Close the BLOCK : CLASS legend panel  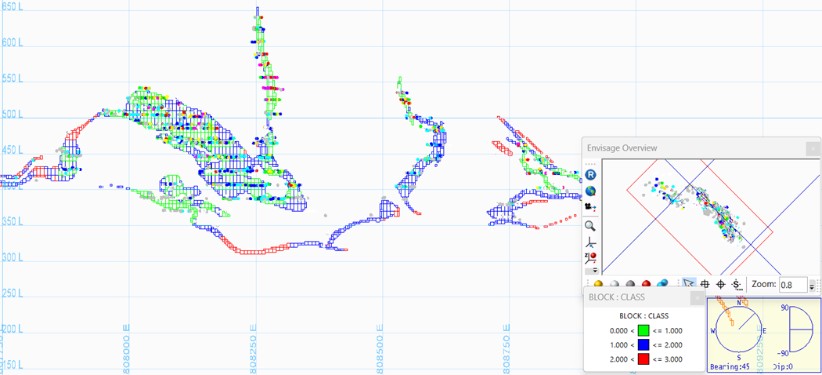[x=697, y=298]
